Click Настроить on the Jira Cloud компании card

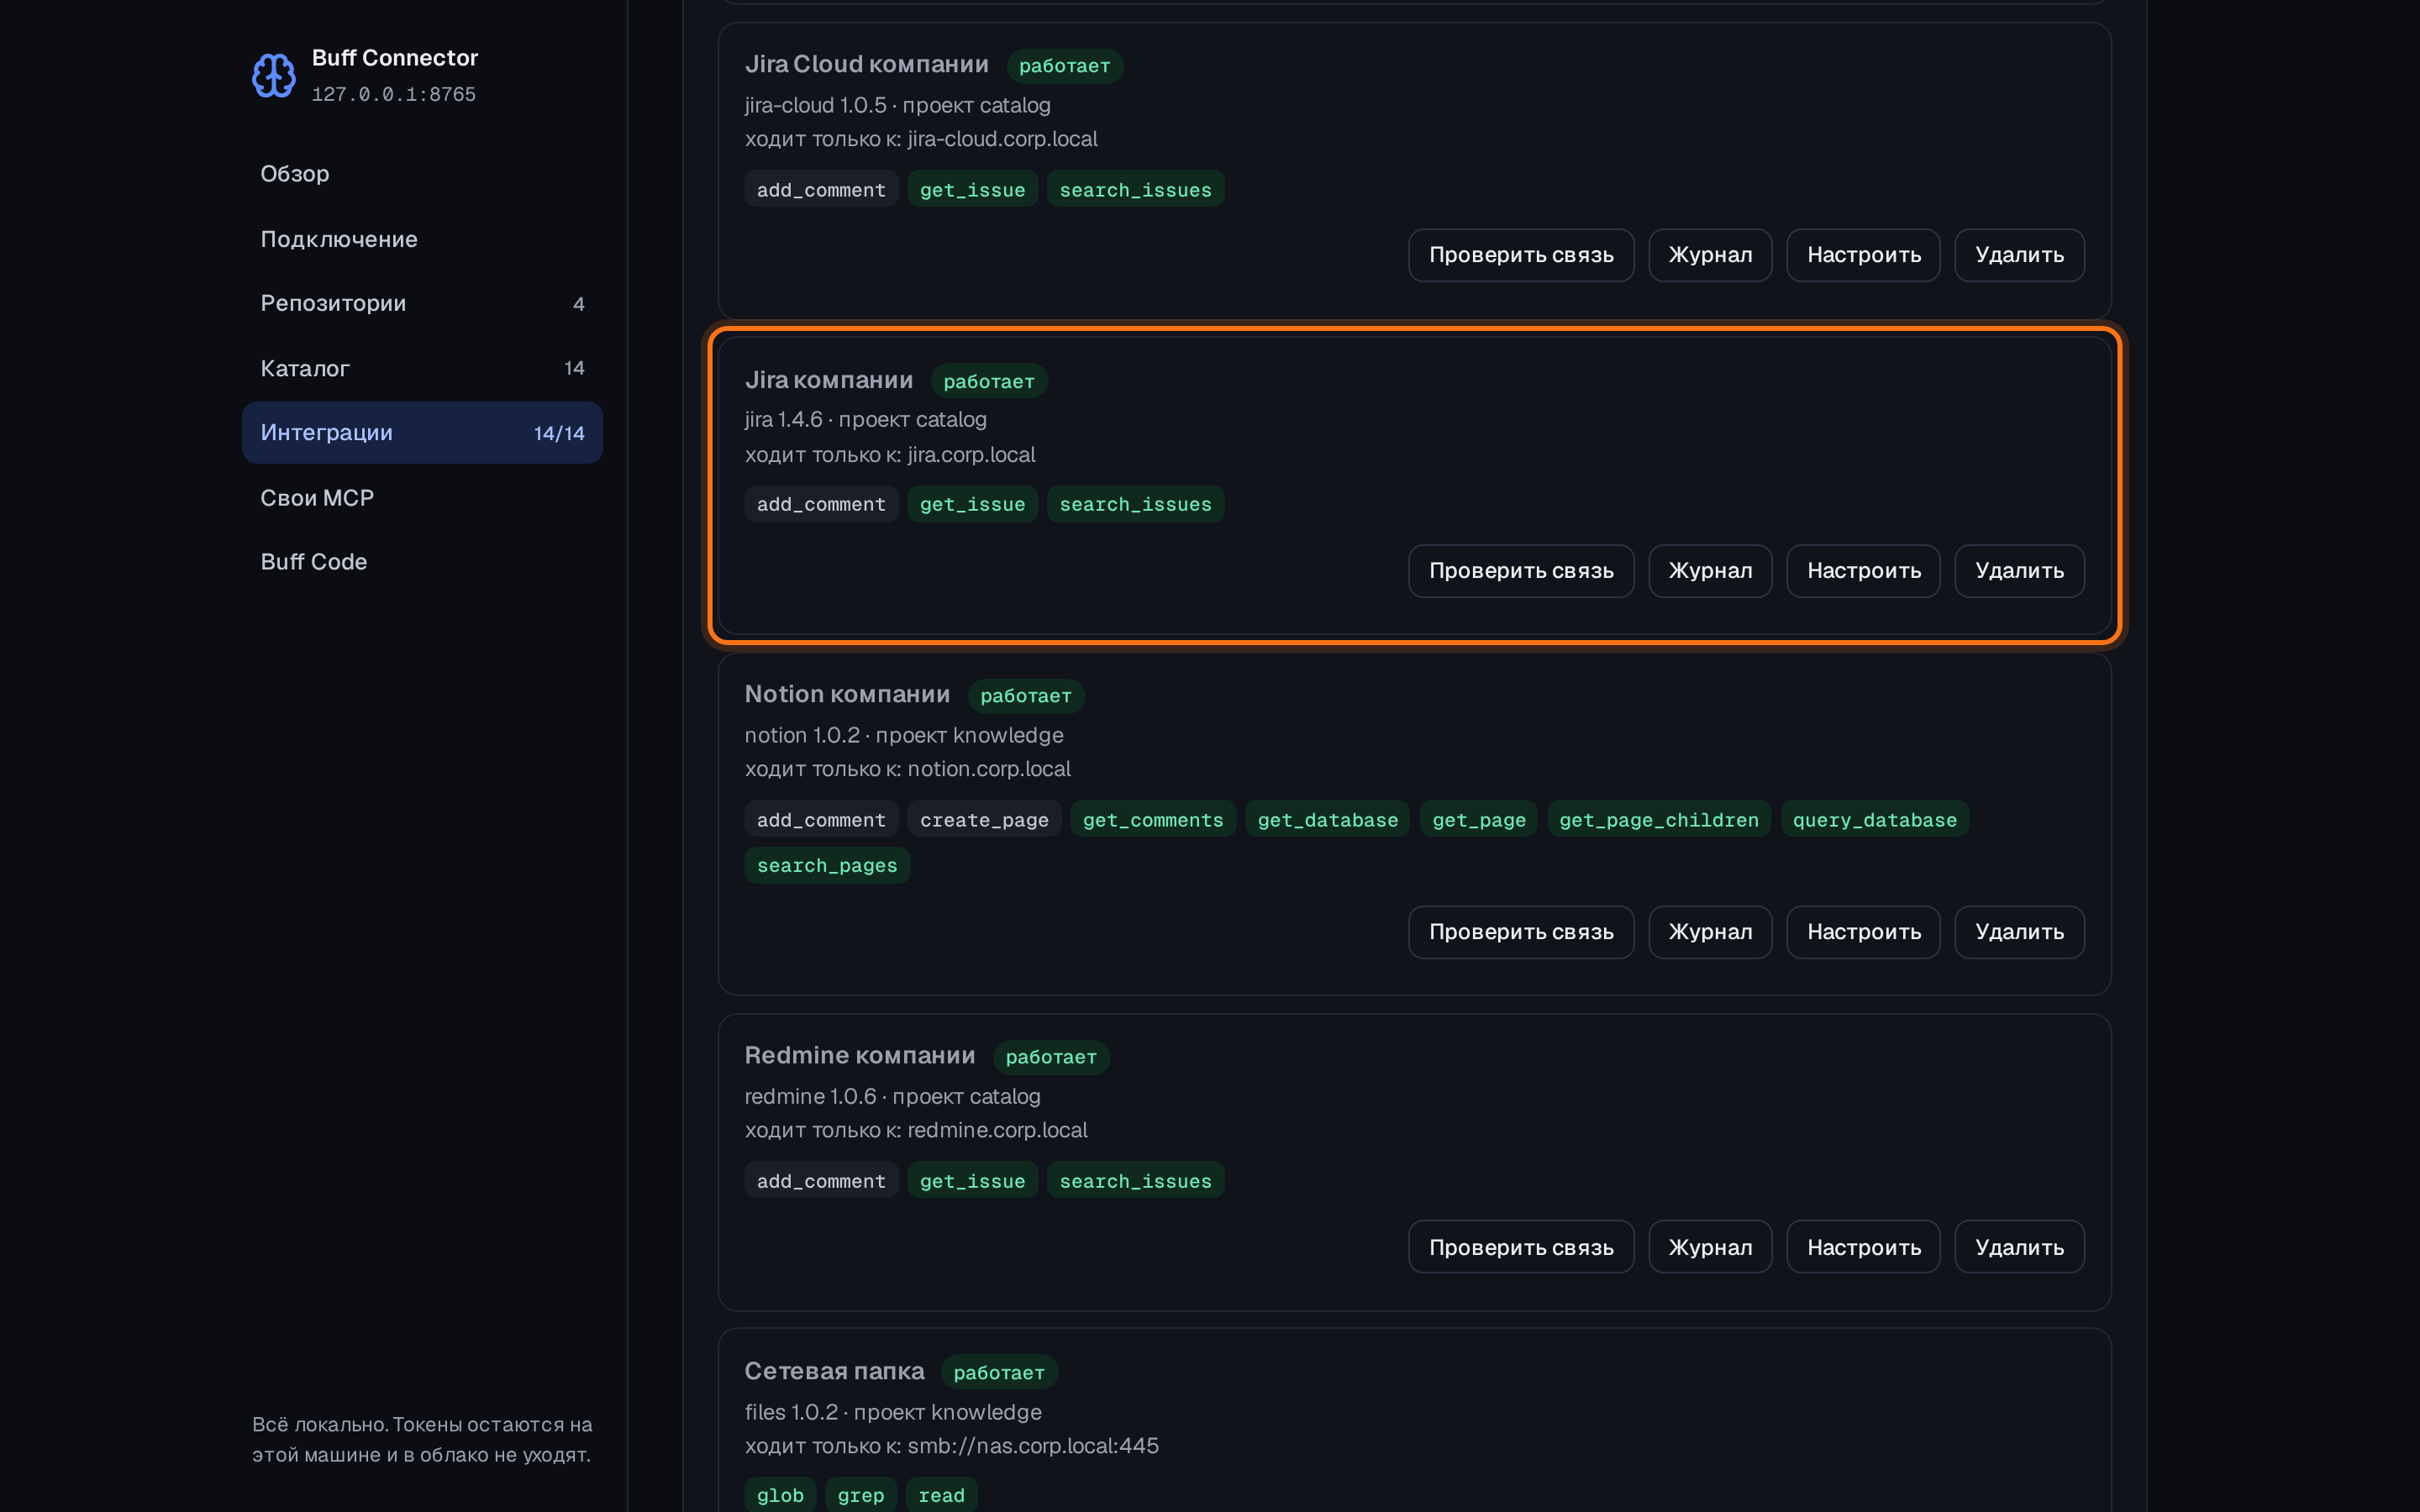(x=1863, y=255)
